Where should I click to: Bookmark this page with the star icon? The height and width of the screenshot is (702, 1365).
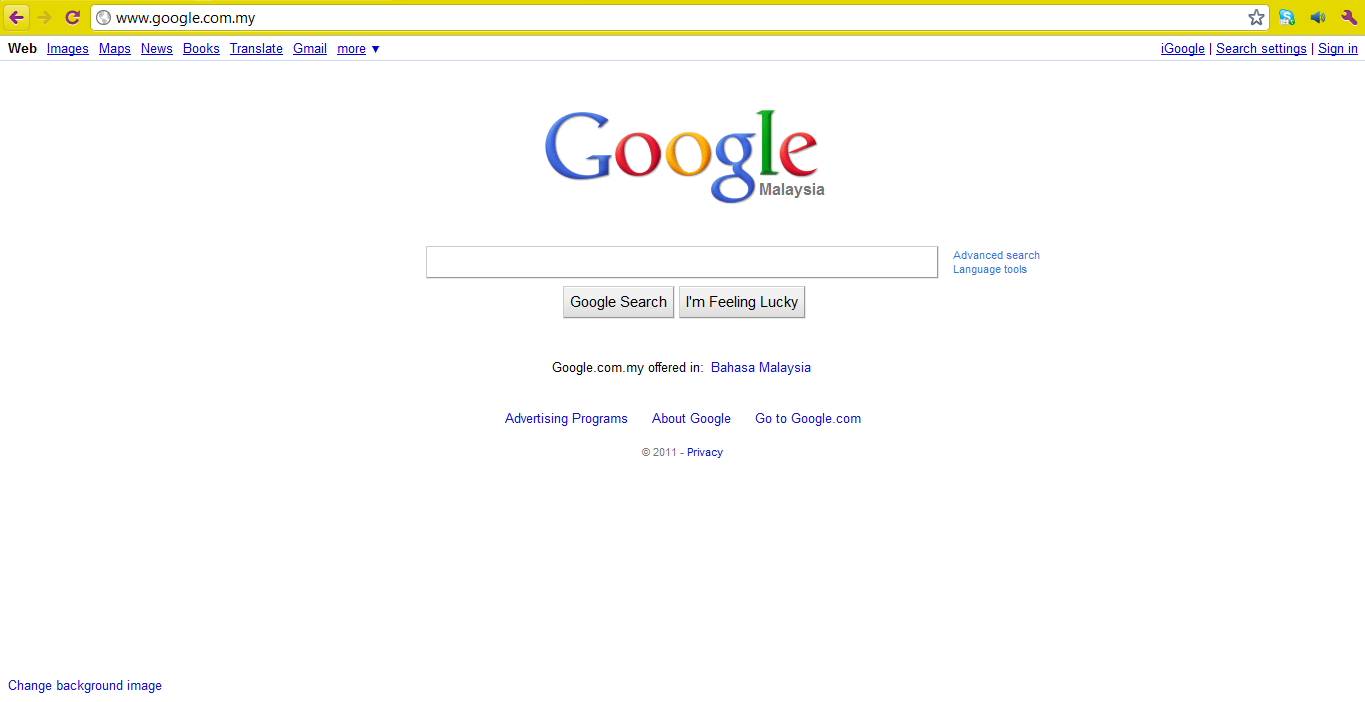(x=1256, y=17)
